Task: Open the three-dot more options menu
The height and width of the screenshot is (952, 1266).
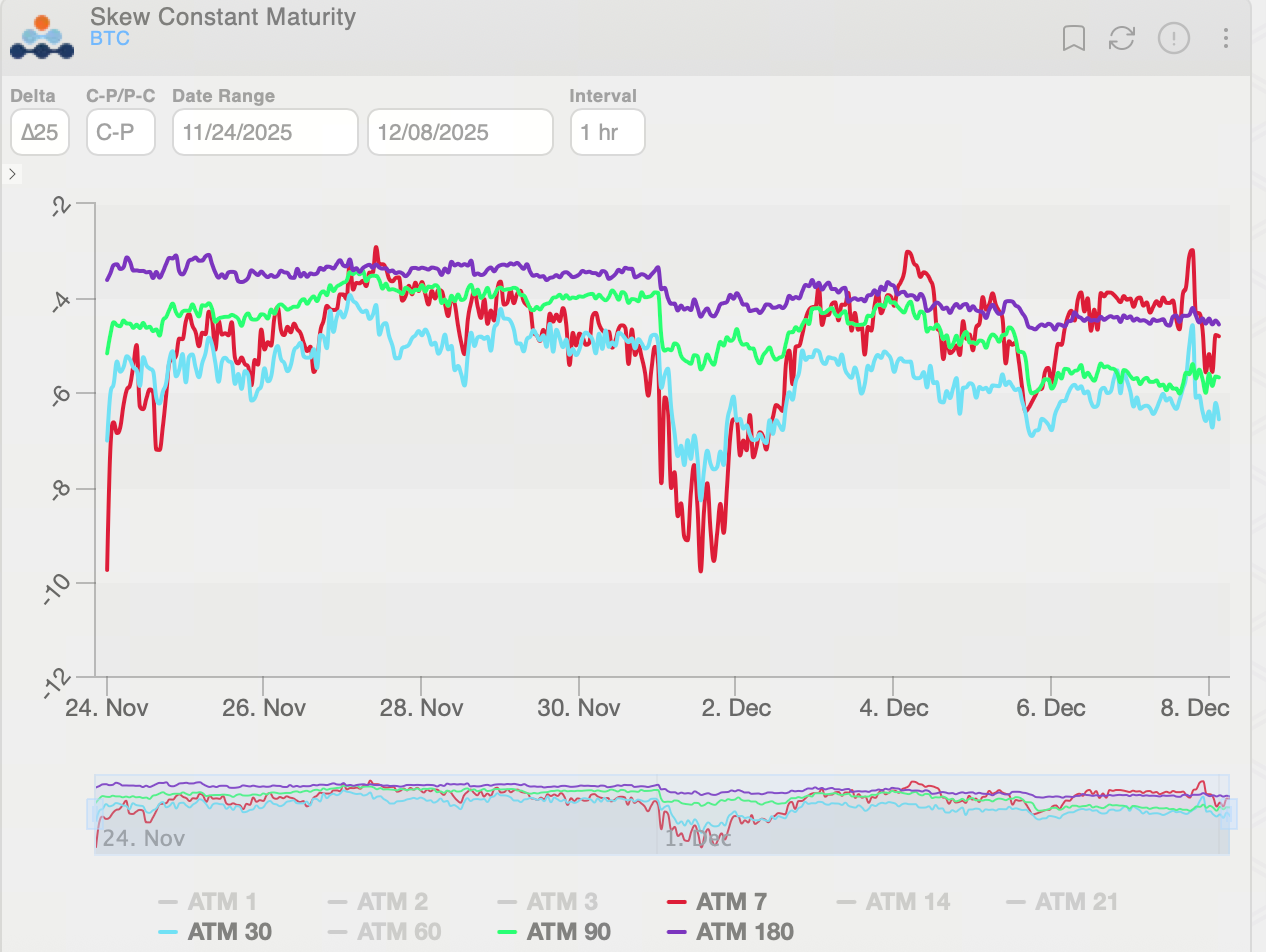Action: 1225,39
